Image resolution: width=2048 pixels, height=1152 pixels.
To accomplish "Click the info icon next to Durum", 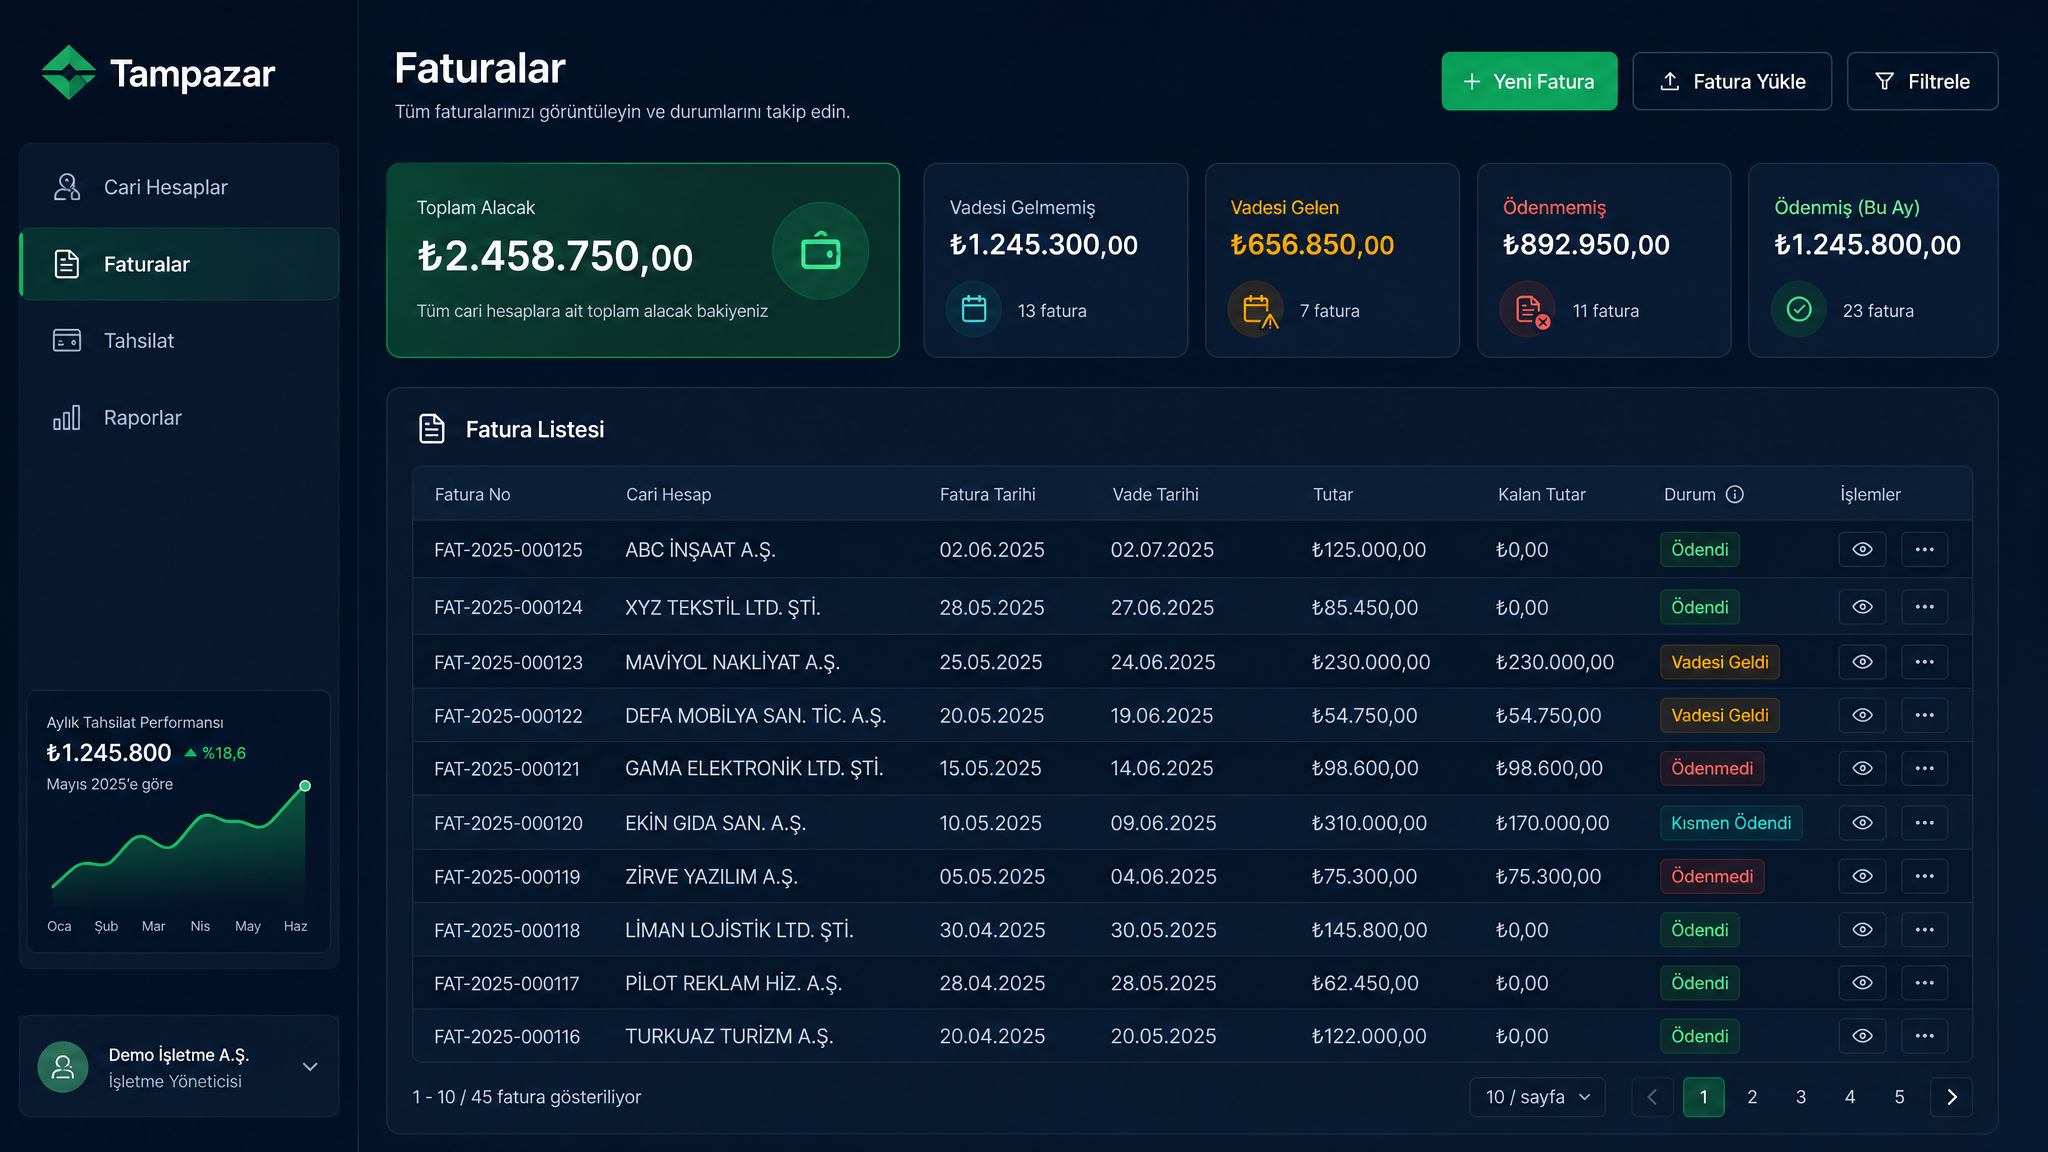I will [x=1735, y=494].
